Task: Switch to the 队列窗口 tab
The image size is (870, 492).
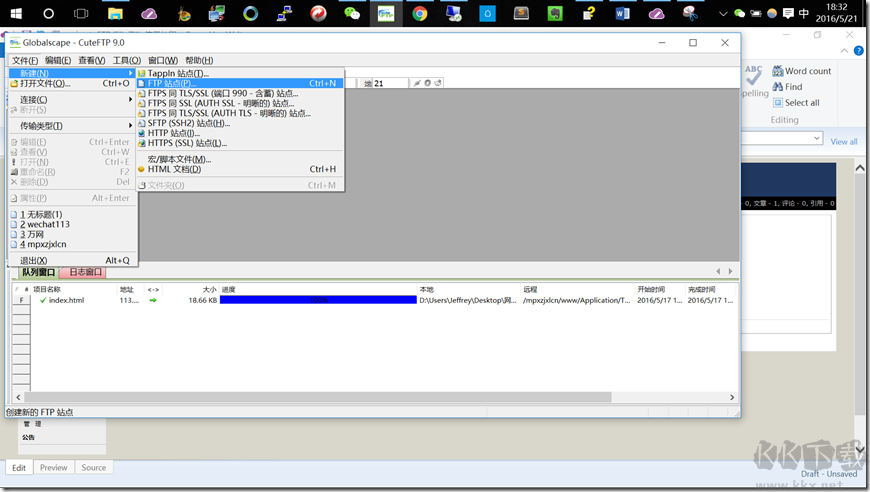Action: coord(38,272)
